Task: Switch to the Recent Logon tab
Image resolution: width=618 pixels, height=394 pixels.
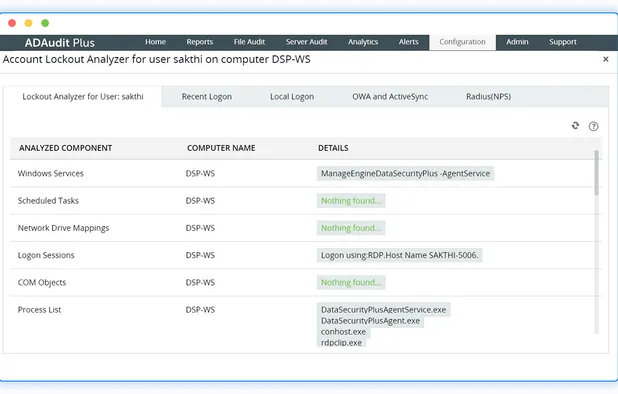Action: [x=207, y=97]
